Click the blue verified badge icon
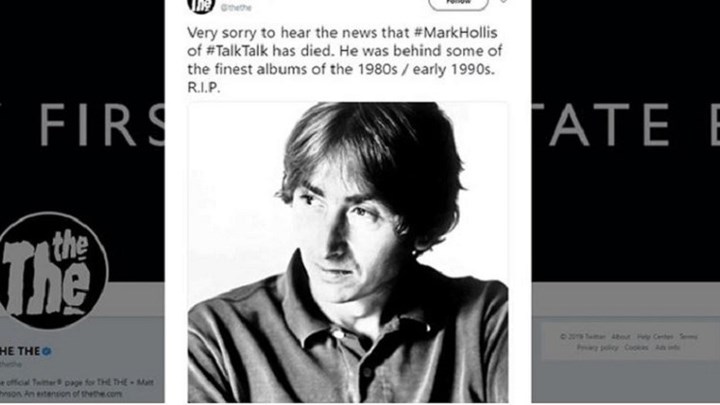This screenshot has width=720, height=405. [46, 352]
